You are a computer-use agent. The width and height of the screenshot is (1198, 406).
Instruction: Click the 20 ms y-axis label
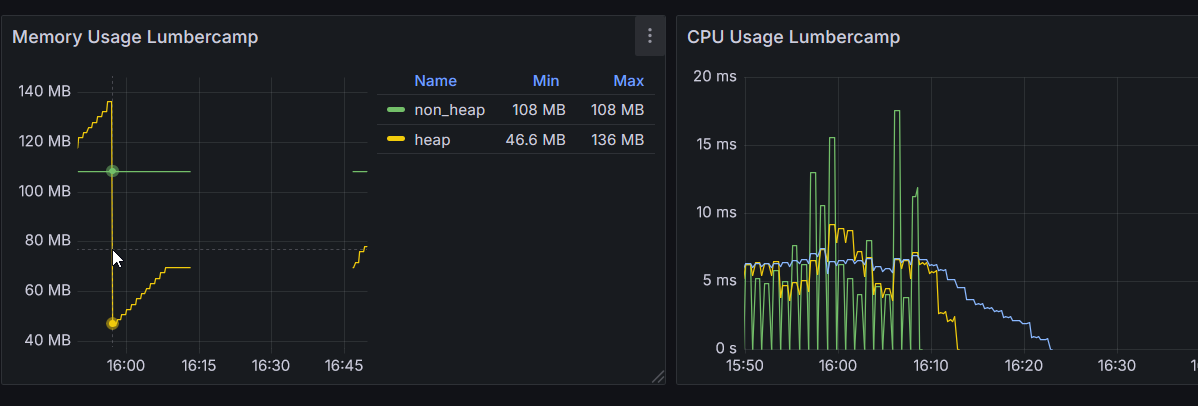714,77
